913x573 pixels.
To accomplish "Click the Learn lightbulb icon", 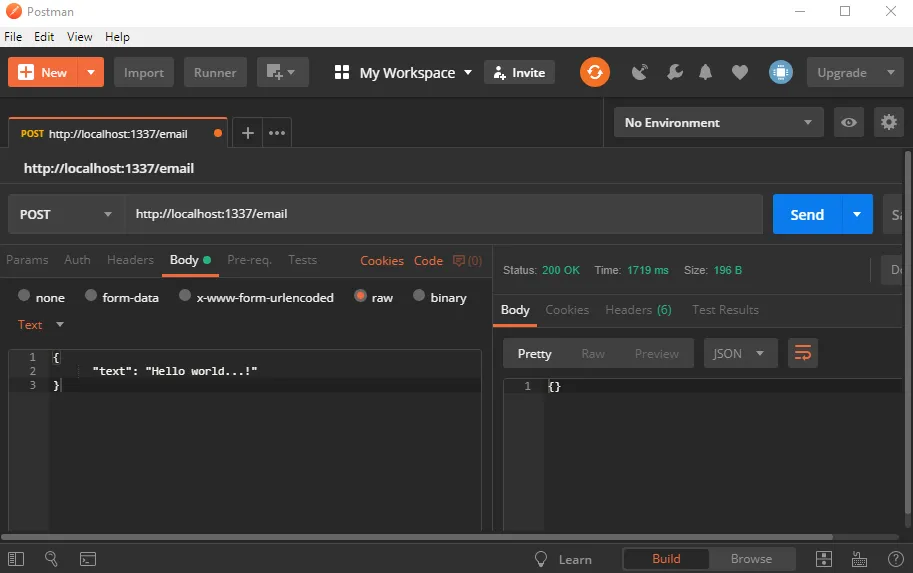I will point(541,559).
